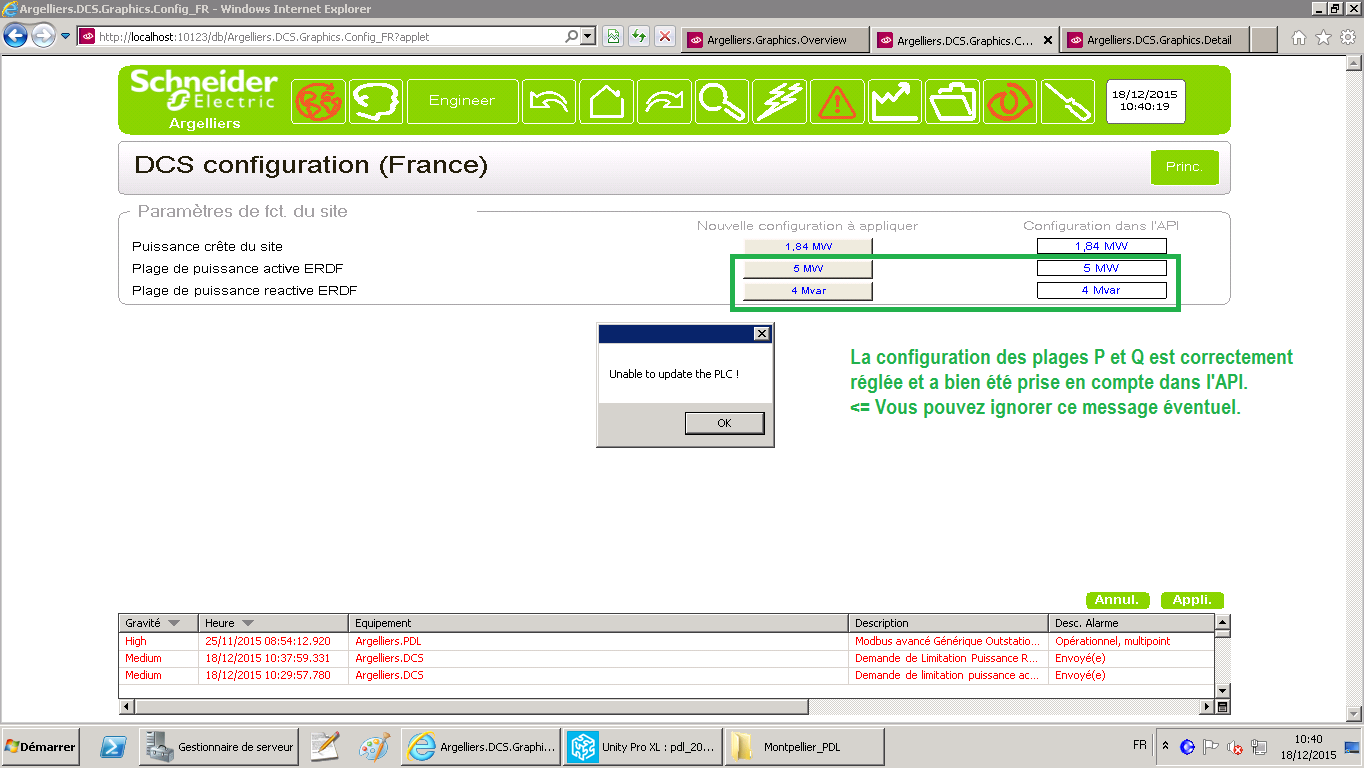Click the open folder icon in toolbar

click(952, 101)
